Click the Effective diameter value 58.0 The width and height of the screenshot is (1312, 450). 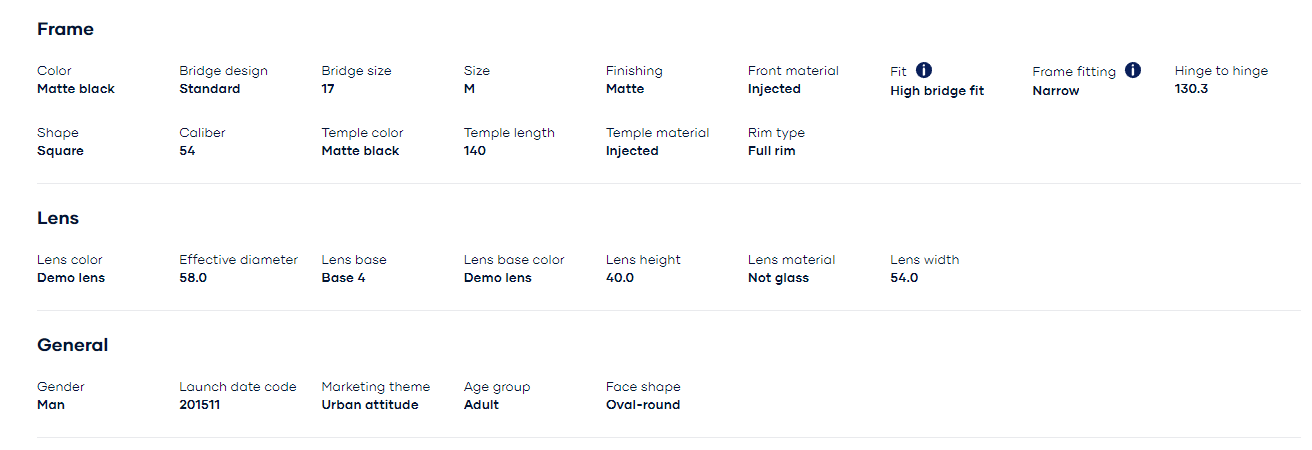pyautogui.click(x=193, y=278)
